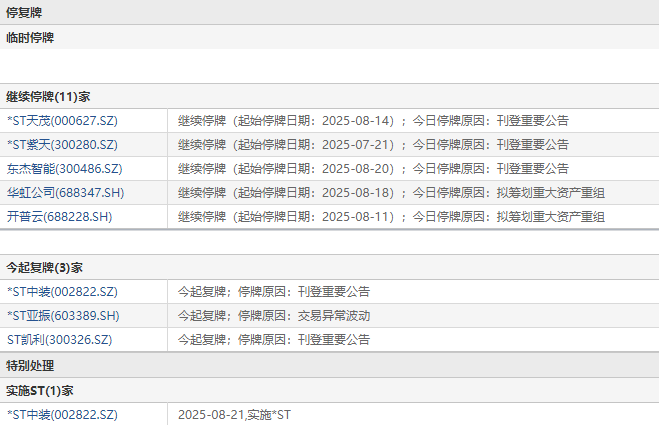Click the 停复牌 section header
The image size is (659, 425).
pos(24,13)
